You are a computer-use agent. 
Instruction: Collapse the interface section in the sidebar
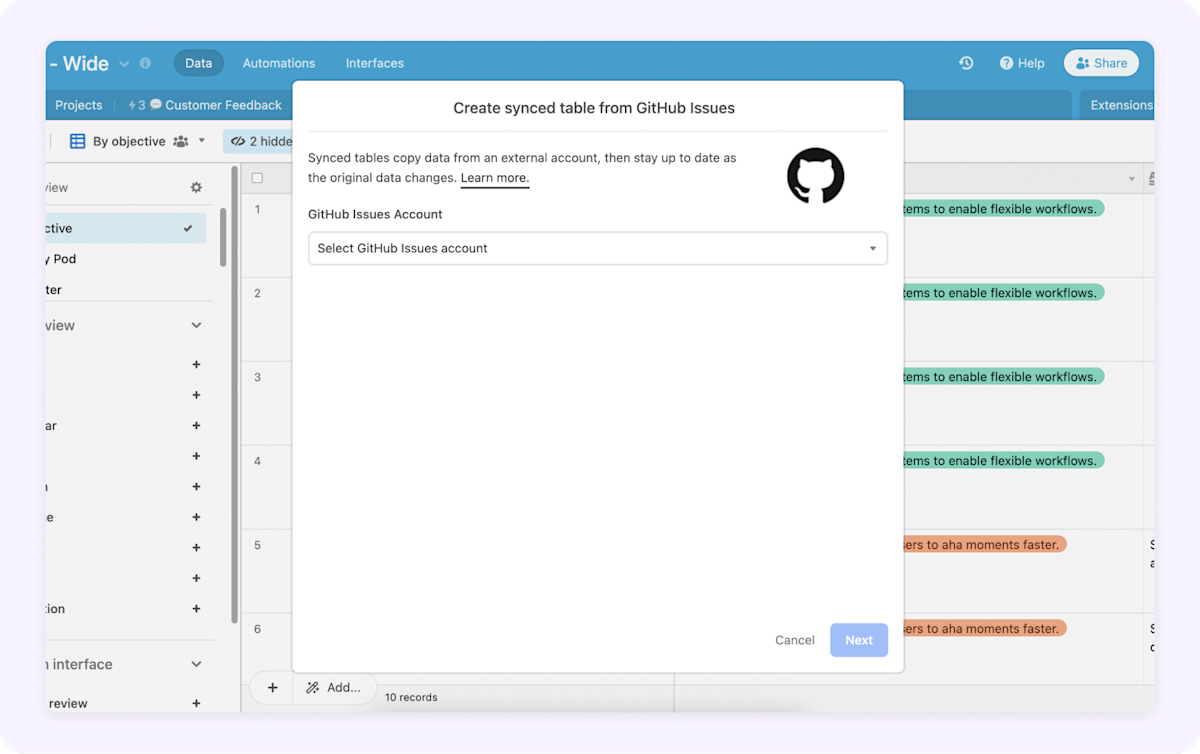click(x=196, y=663)
